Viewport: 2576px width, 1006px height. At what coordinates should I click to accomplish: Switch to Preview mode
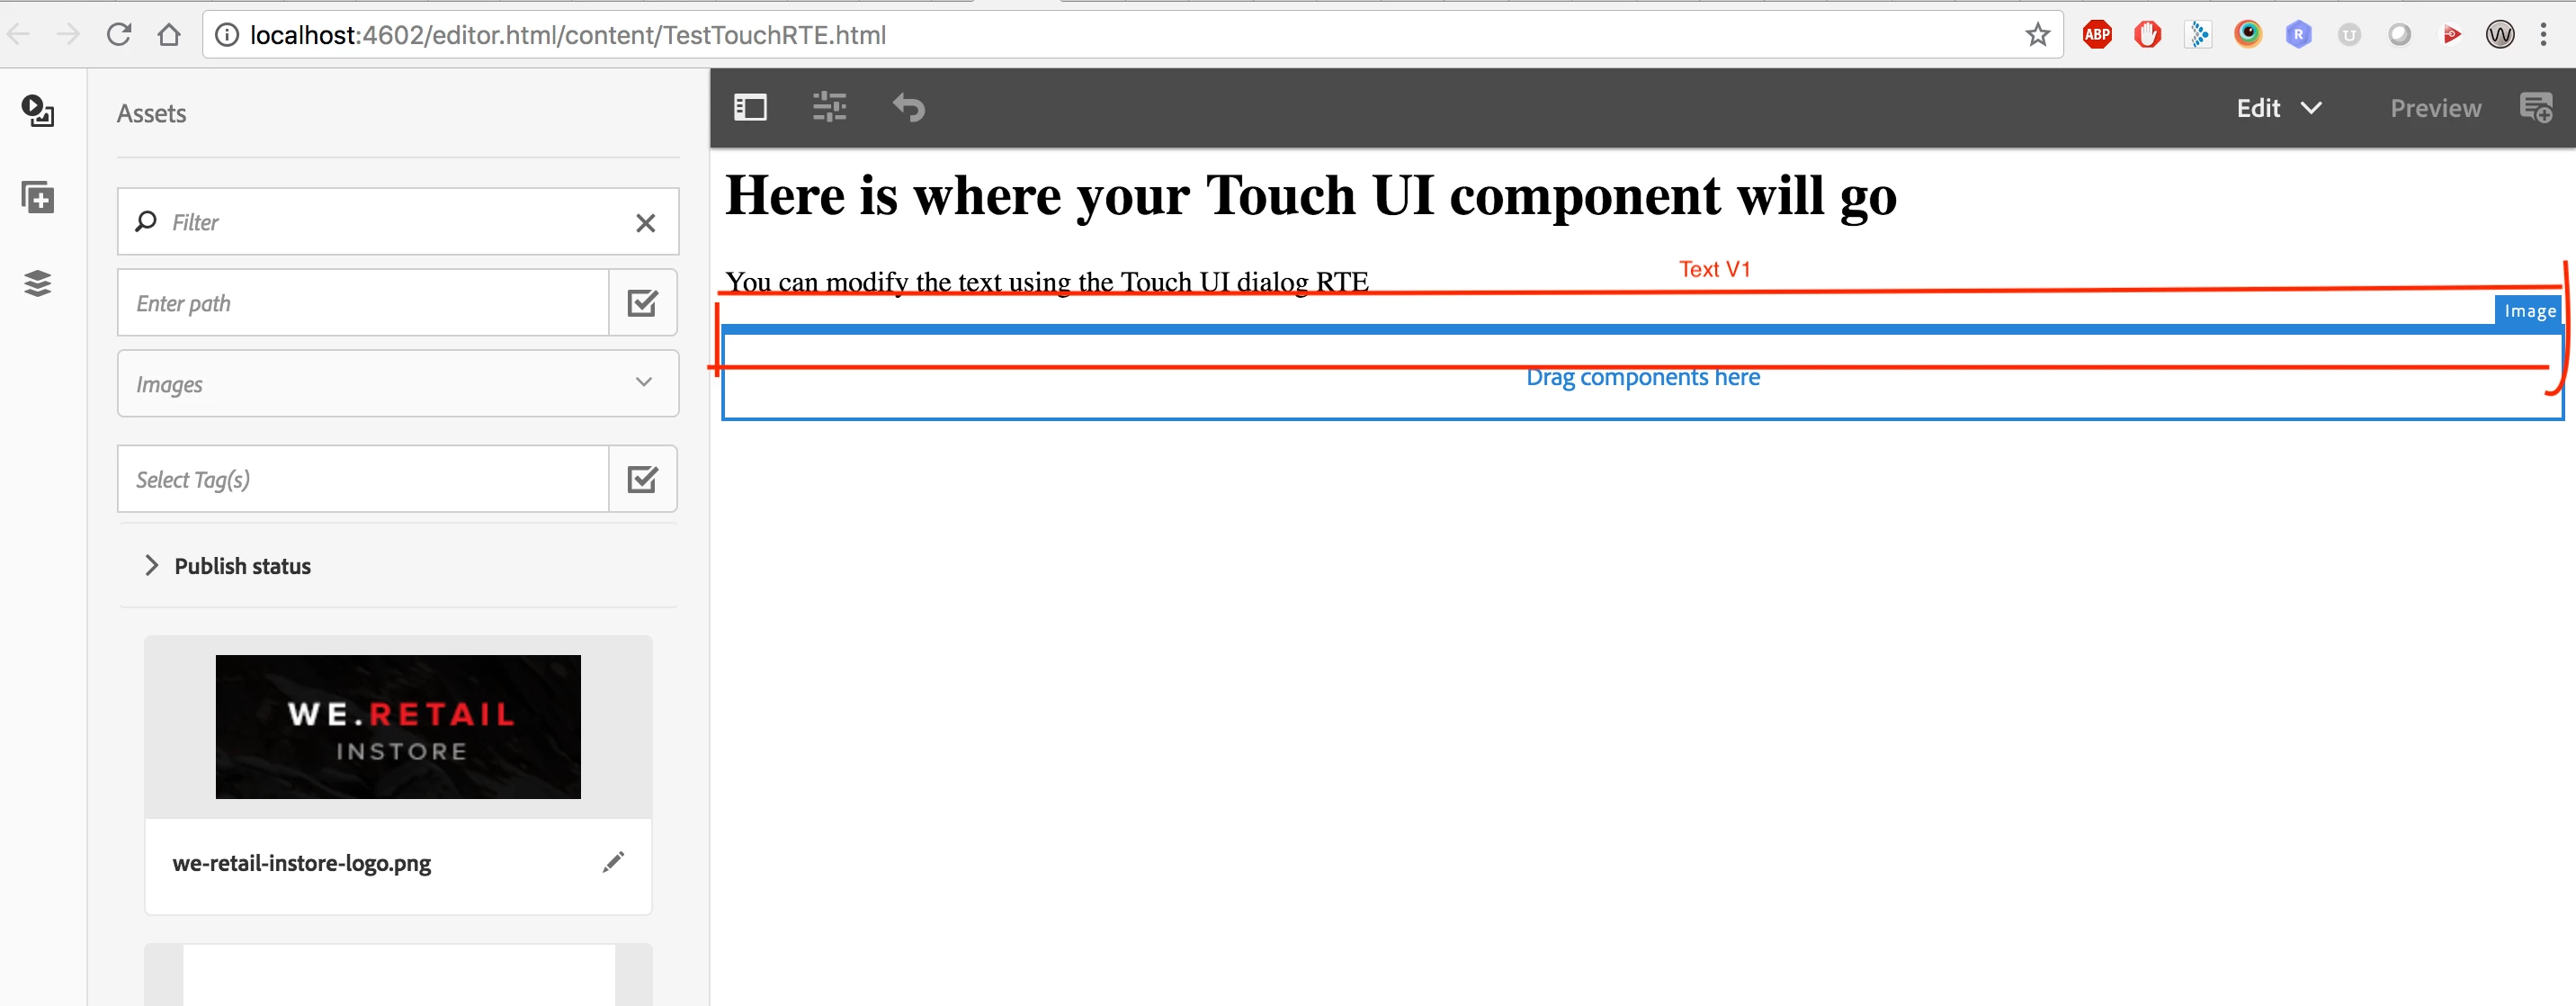pos(2435,108)
